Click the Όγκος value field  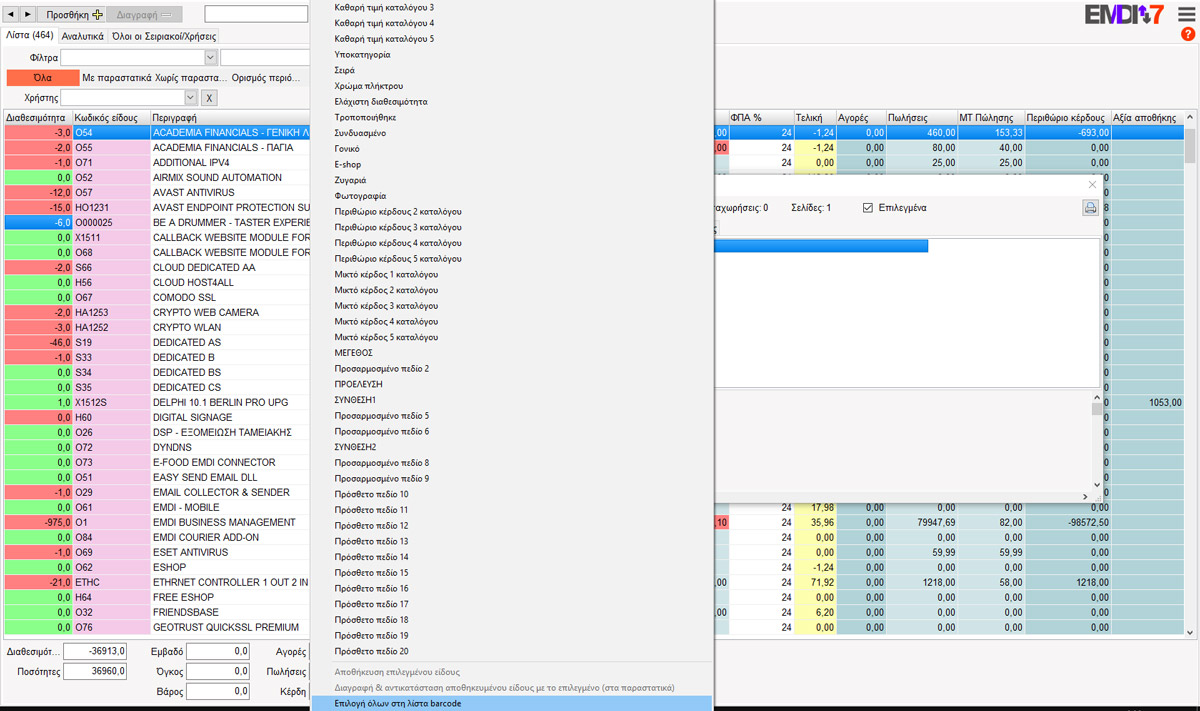(218, 672)
